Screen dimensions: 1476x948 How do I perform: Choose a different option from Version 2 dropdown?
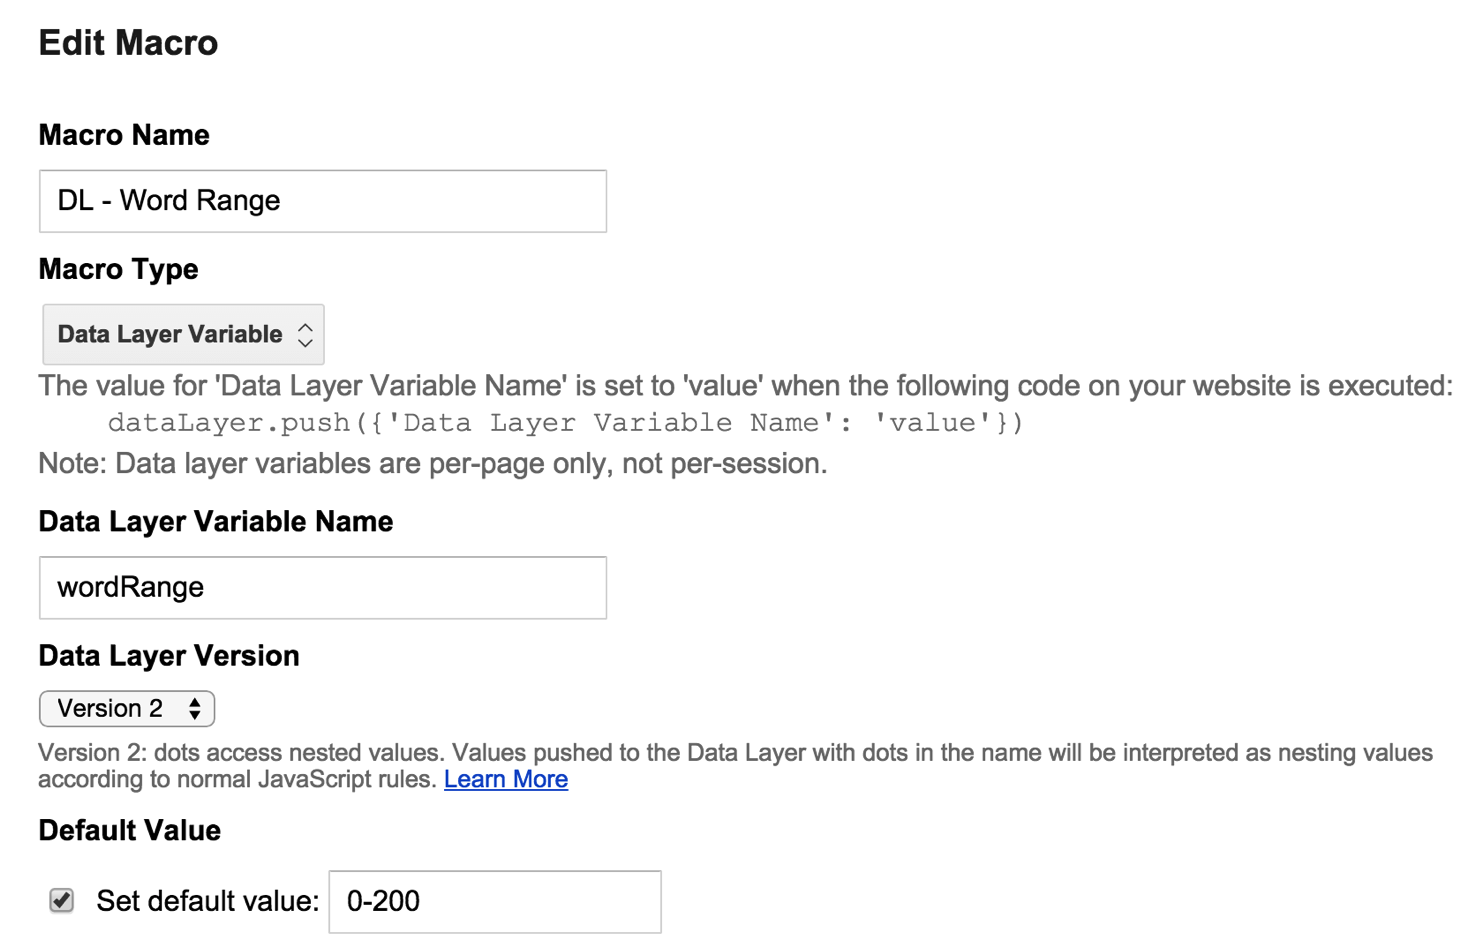tap(126, 708)
